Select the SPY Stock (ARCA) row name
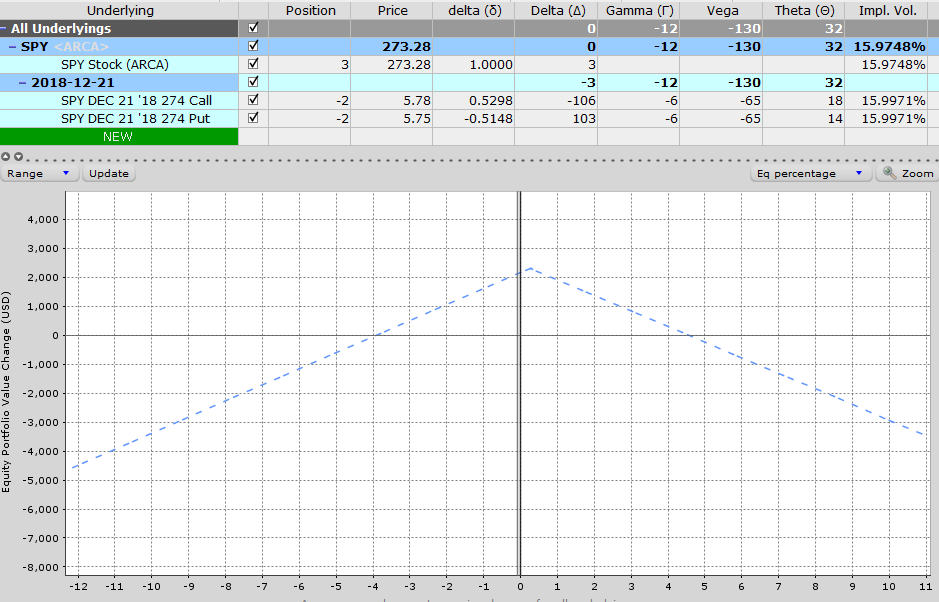This screenshot has height=602, width=939. [x=114, y=64]
